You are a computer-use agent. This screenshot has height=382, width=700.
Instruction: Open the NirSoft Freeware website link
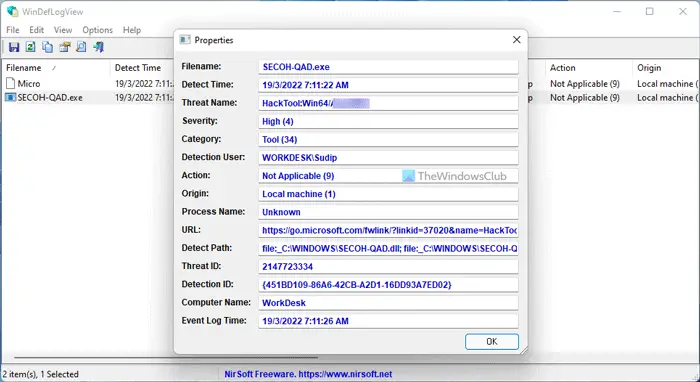308,374
